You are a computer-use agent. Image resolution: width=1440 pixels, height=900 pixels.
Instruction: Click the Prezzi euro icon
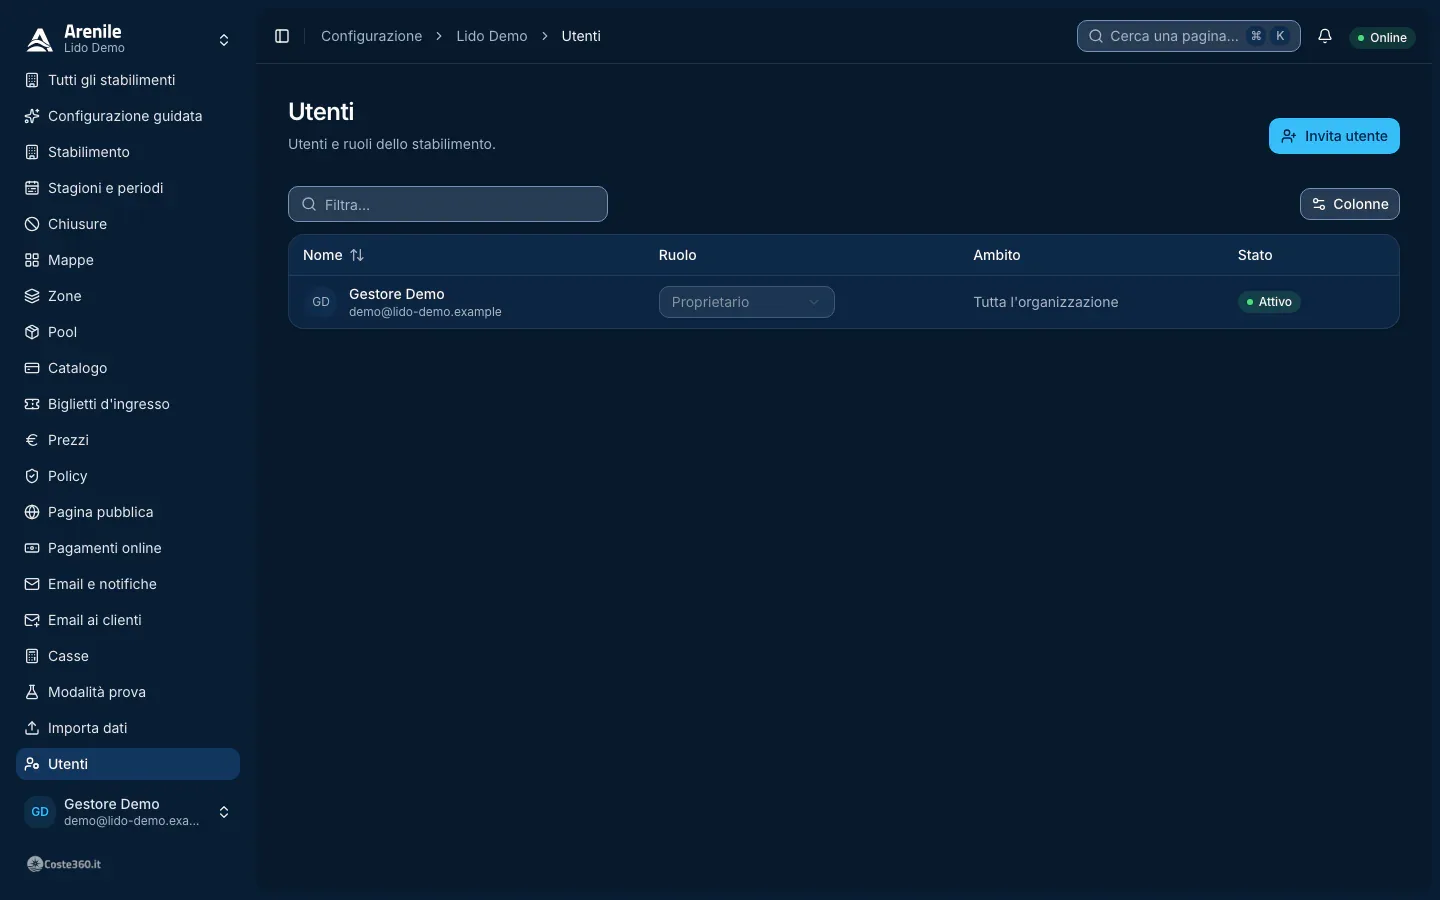coord(32,440)
